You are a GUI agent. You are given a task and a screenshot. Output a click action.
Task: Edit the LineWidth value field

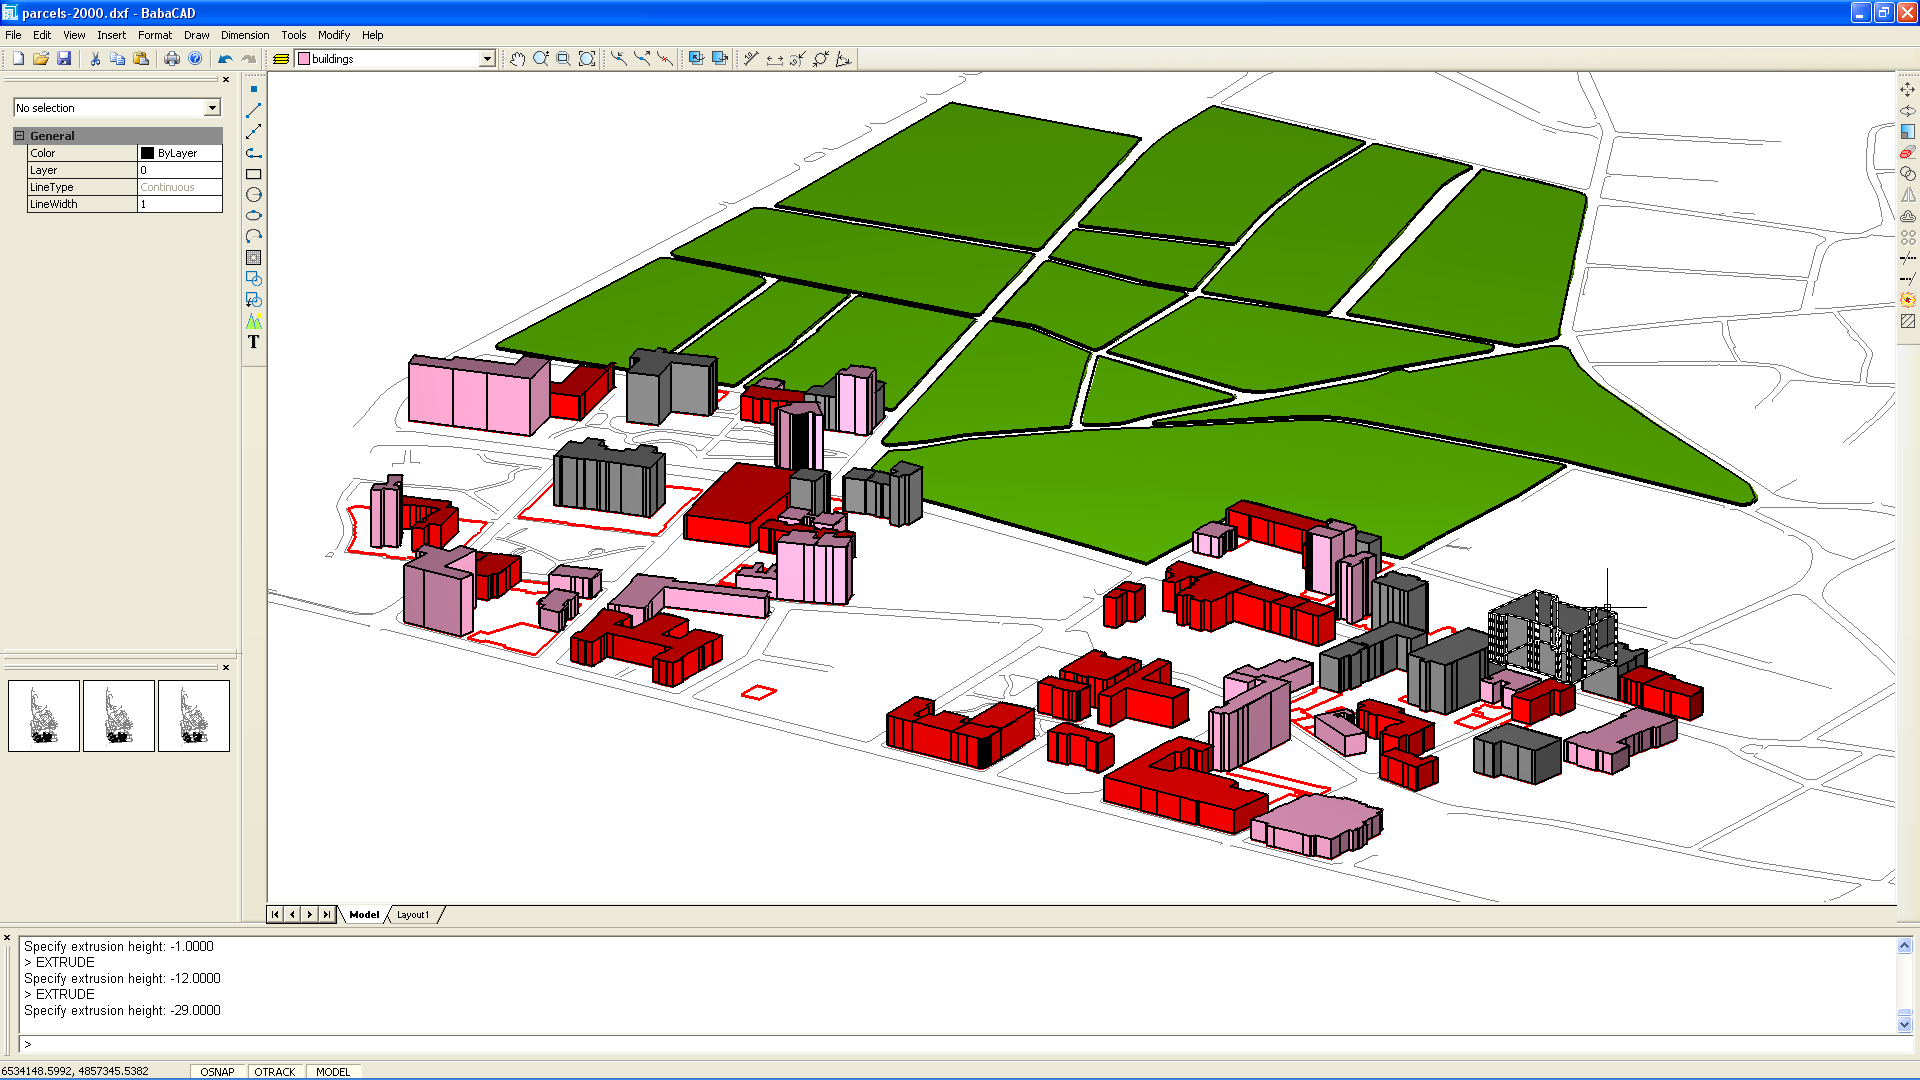click(x=180, y=204)
